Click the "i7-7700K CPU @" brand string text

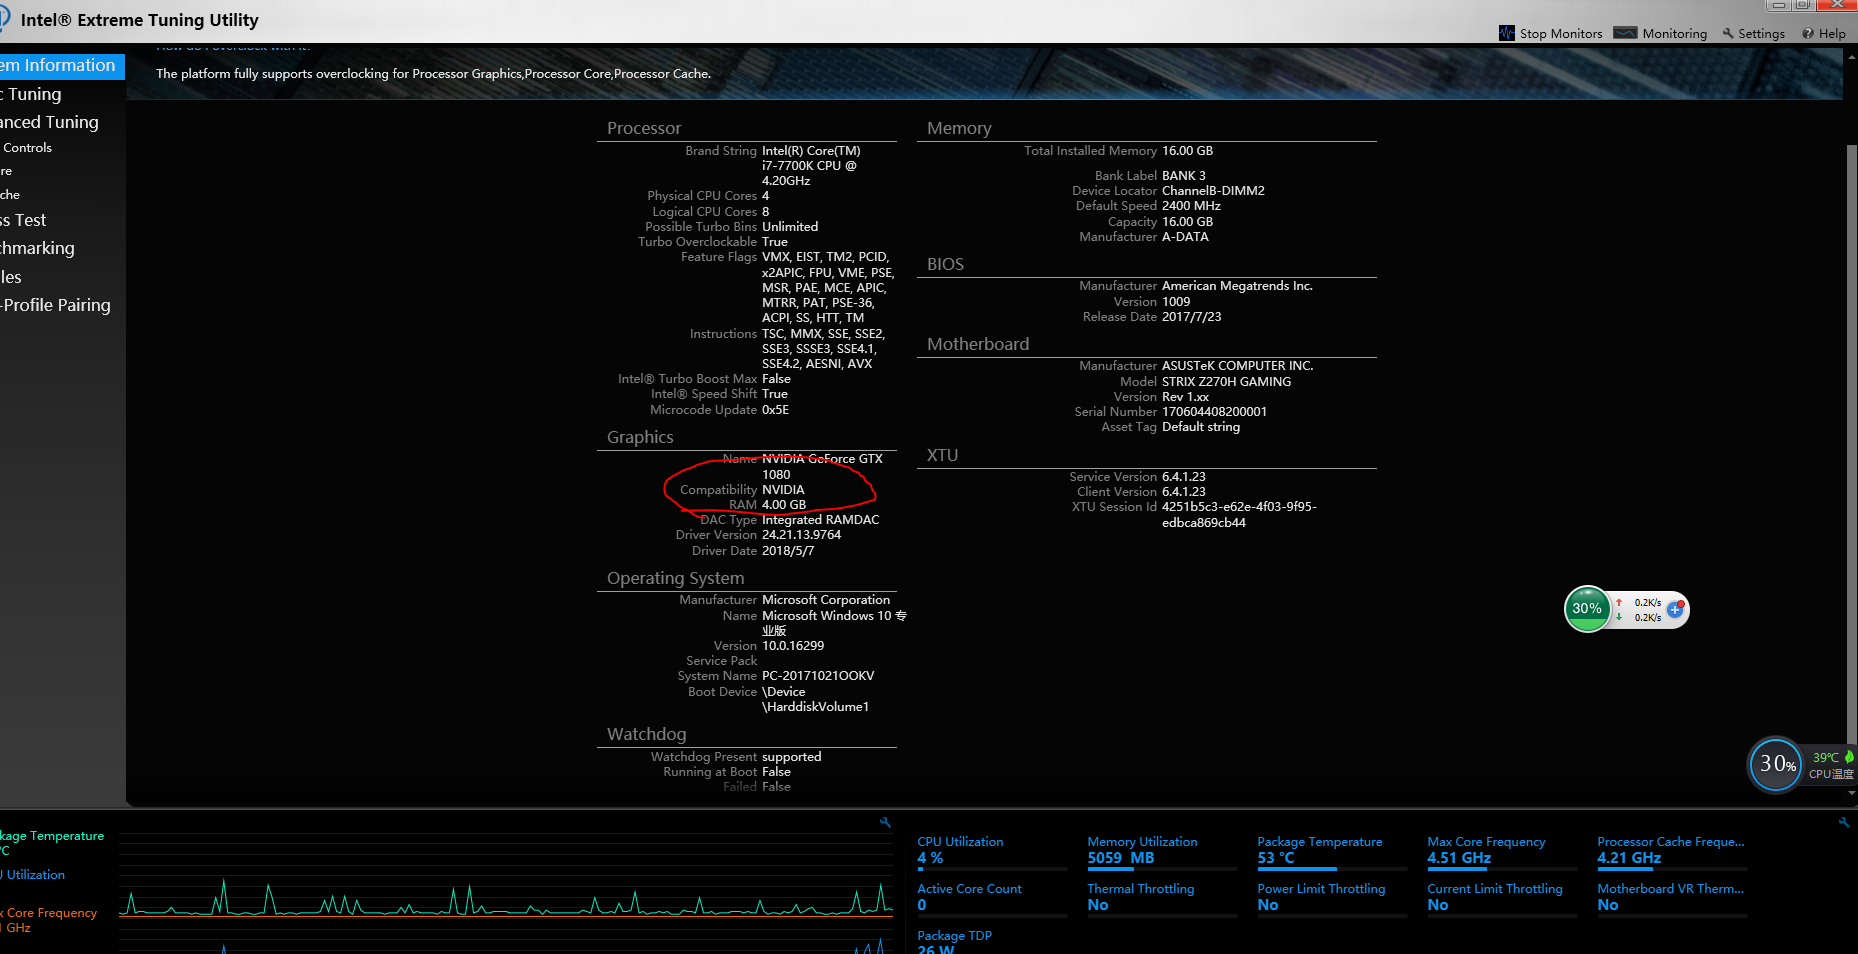pyautogui.click(x=809, y=166)
